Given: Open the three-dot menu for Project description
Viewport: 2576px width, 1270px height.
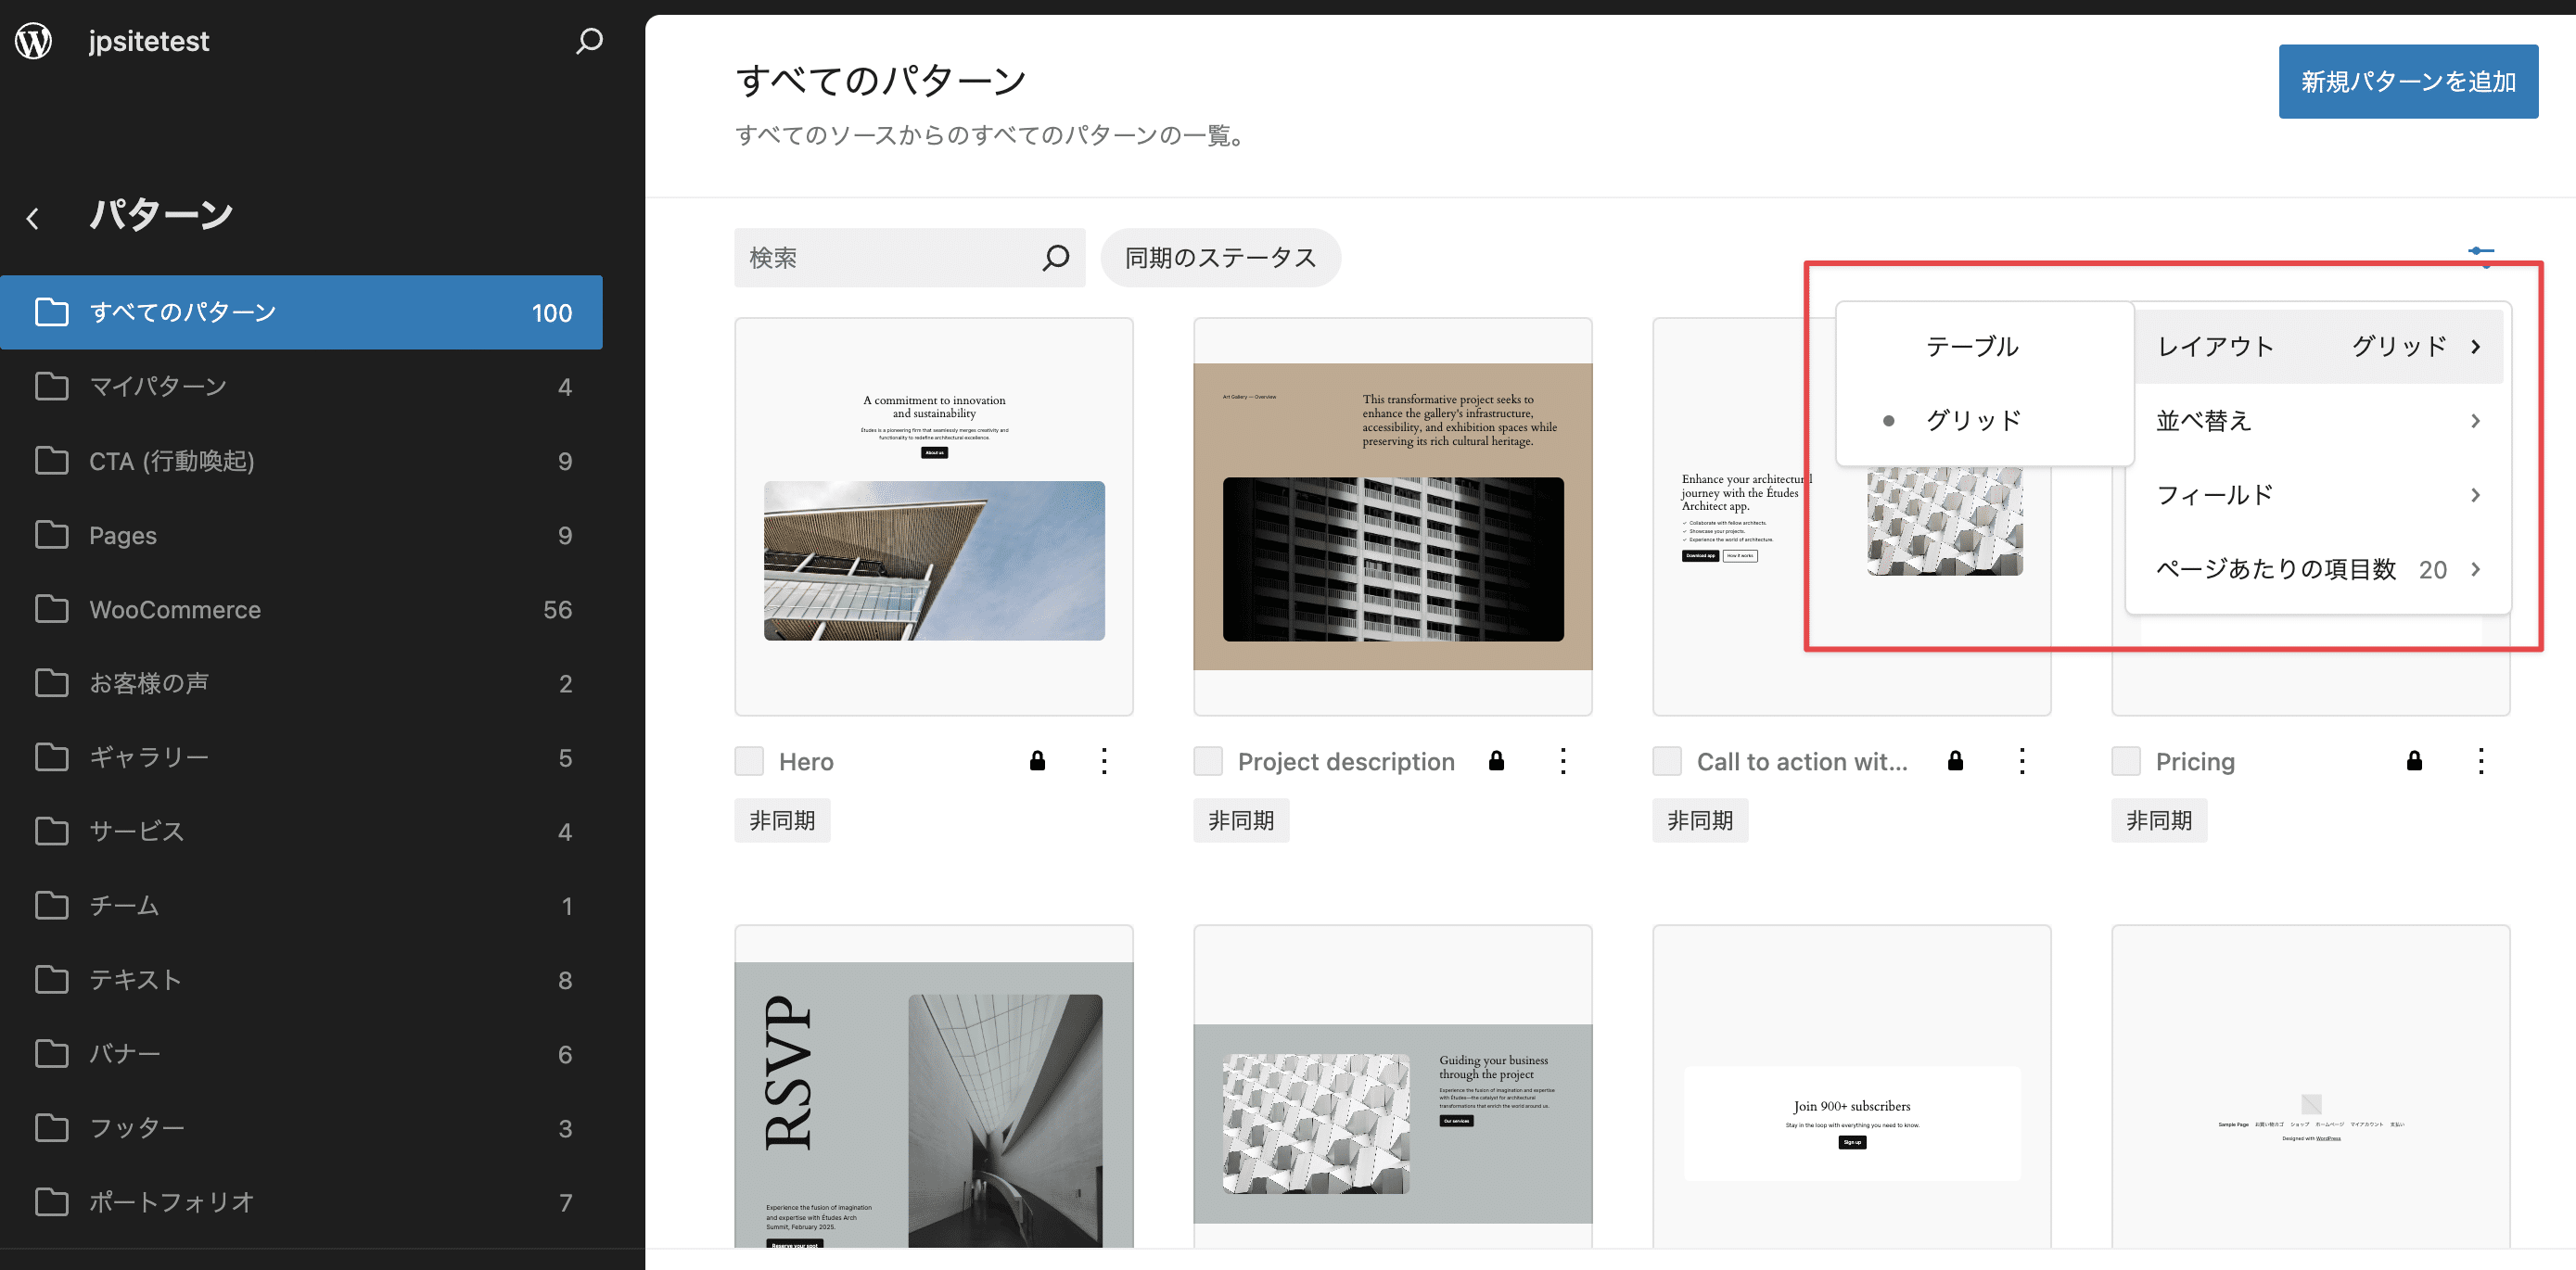Looking at the screenshot, I should (1563, 761).
